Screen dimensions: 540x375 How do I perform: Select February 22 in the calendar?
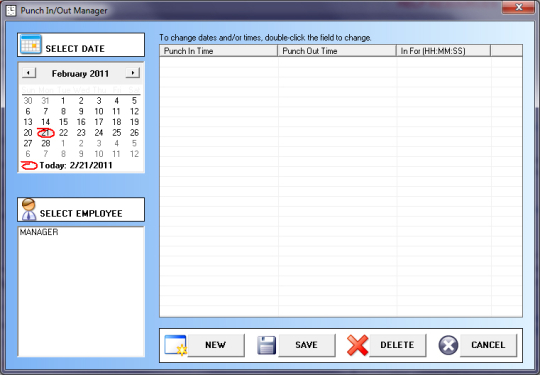(x=63, y=133)
